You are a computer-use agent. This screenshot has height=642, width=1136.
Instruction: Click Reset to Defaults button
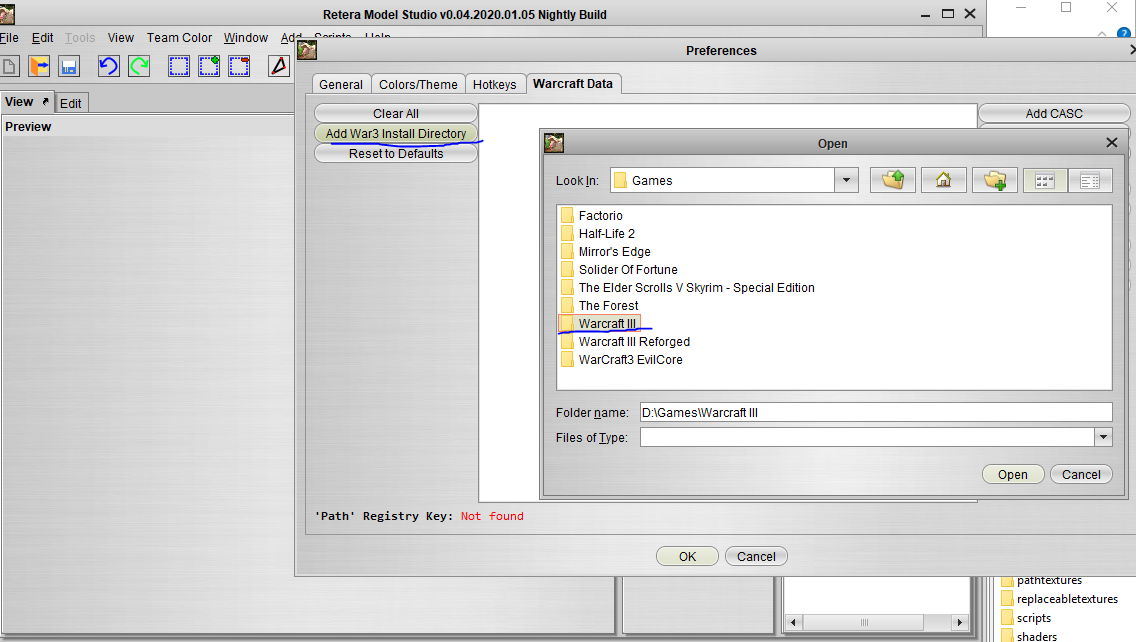(396, 154)
